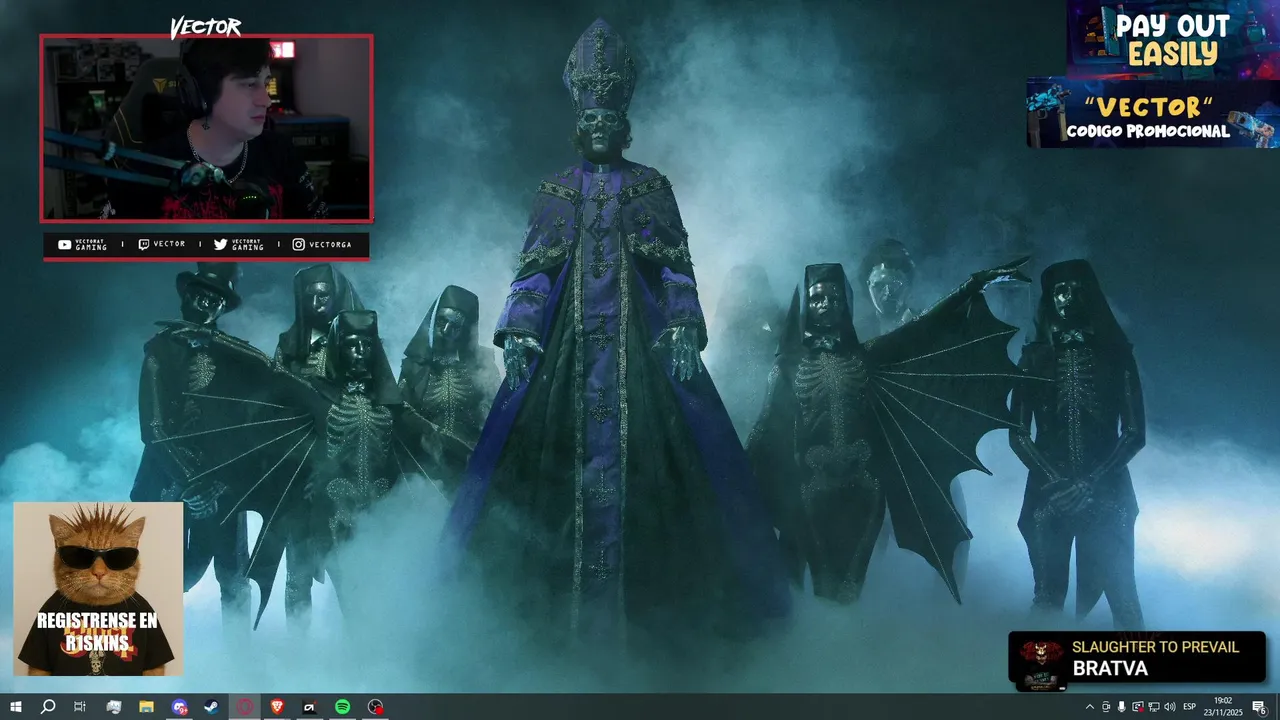Image resolution: width=1280 pixels, height=720 pixels.
Task: Switch to Opera GX browser in taskbar
Action: point(245,707)
